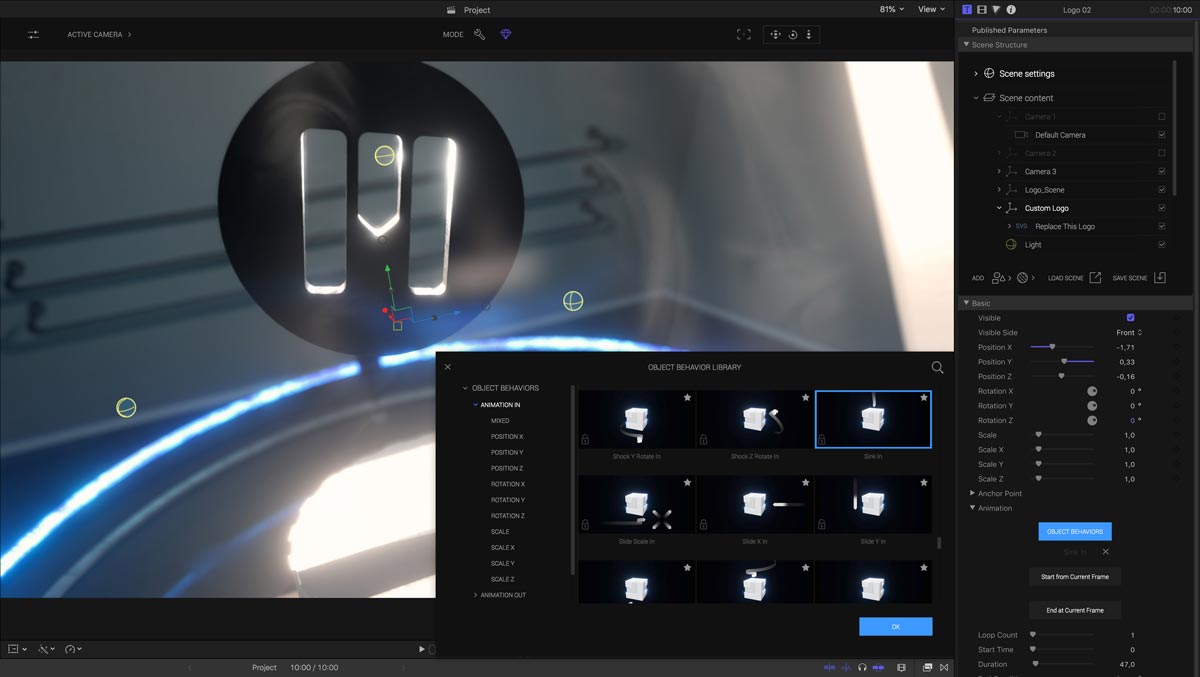Toggle the Camera 3 visibility checkbox

point(1162,172)
